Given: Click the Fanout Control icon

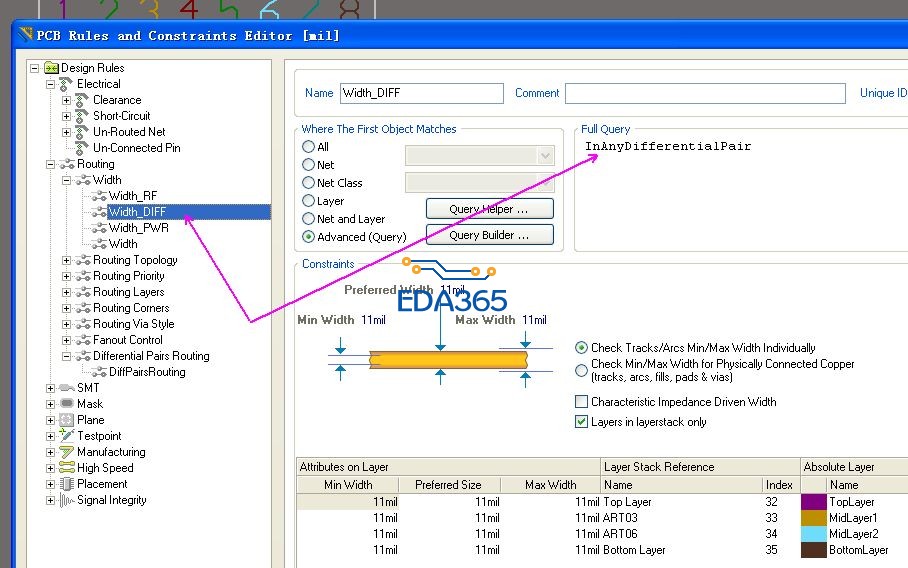Looking at the screenshot, I should 83,340.
